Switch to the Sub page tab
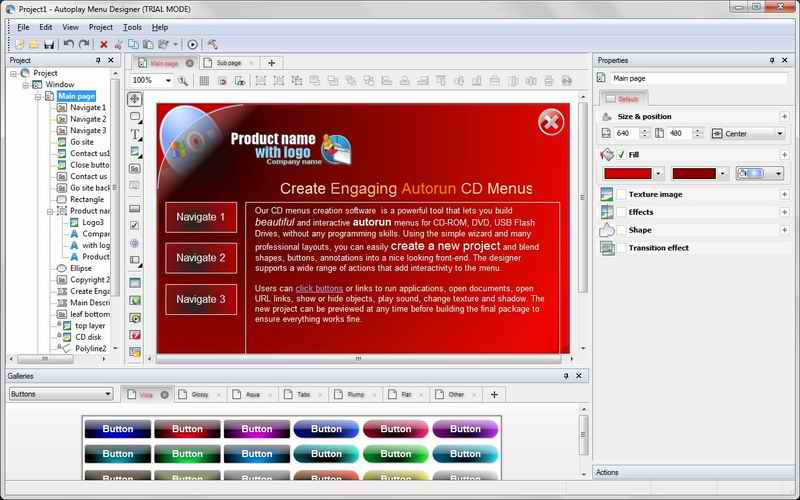This screenshot has width=800, height=500. coord(227,62)
